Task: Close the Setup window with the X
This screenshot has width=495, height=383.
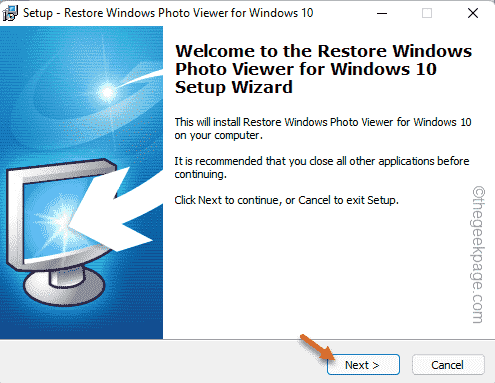Action: tap(473, 13)
